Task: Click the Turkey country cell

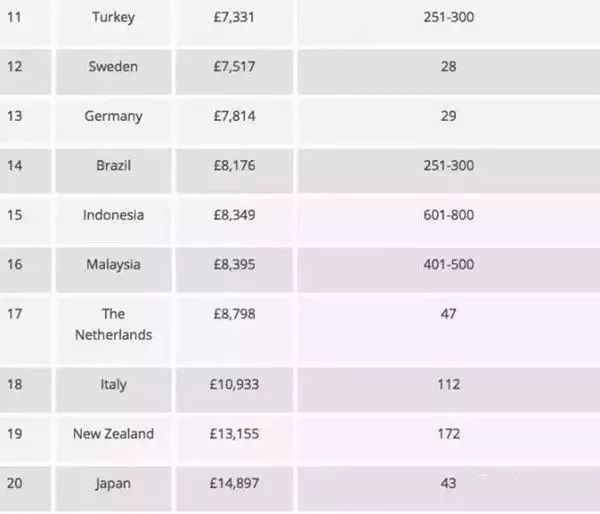Action: [x=113, y=18]
